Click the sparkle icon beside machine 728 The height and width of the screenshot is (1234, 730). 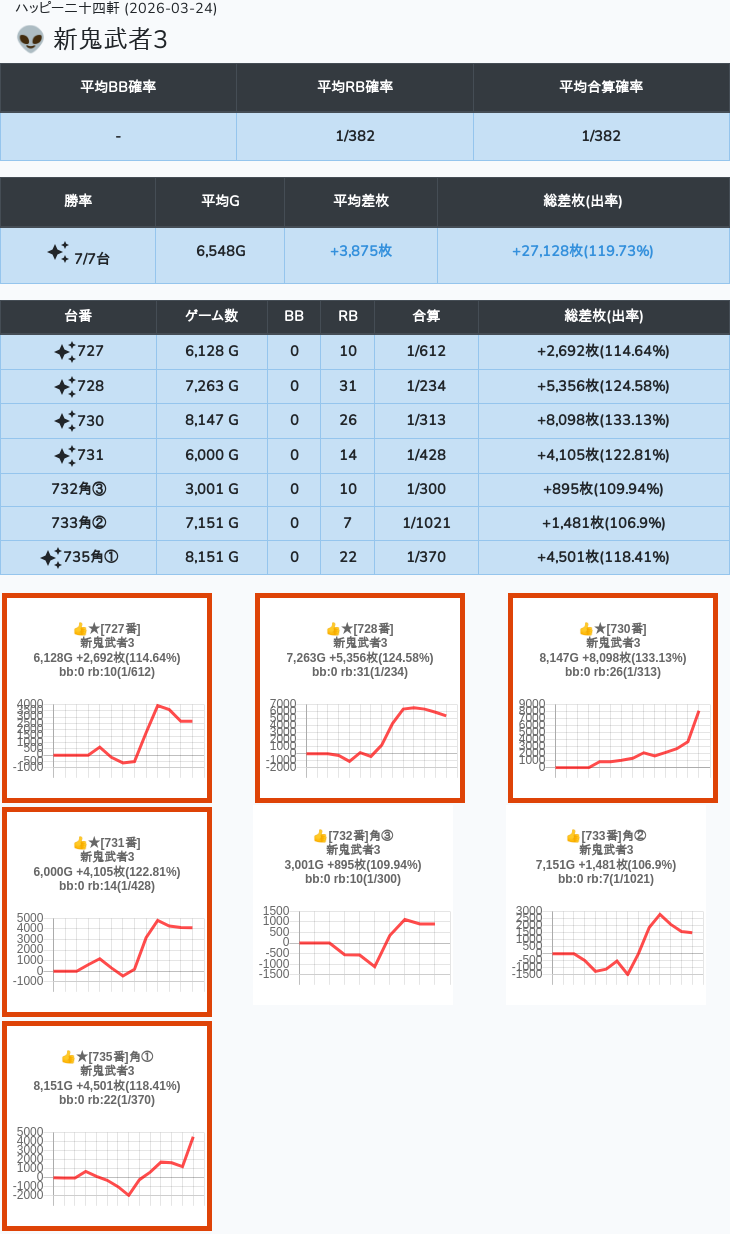point(65,387)
